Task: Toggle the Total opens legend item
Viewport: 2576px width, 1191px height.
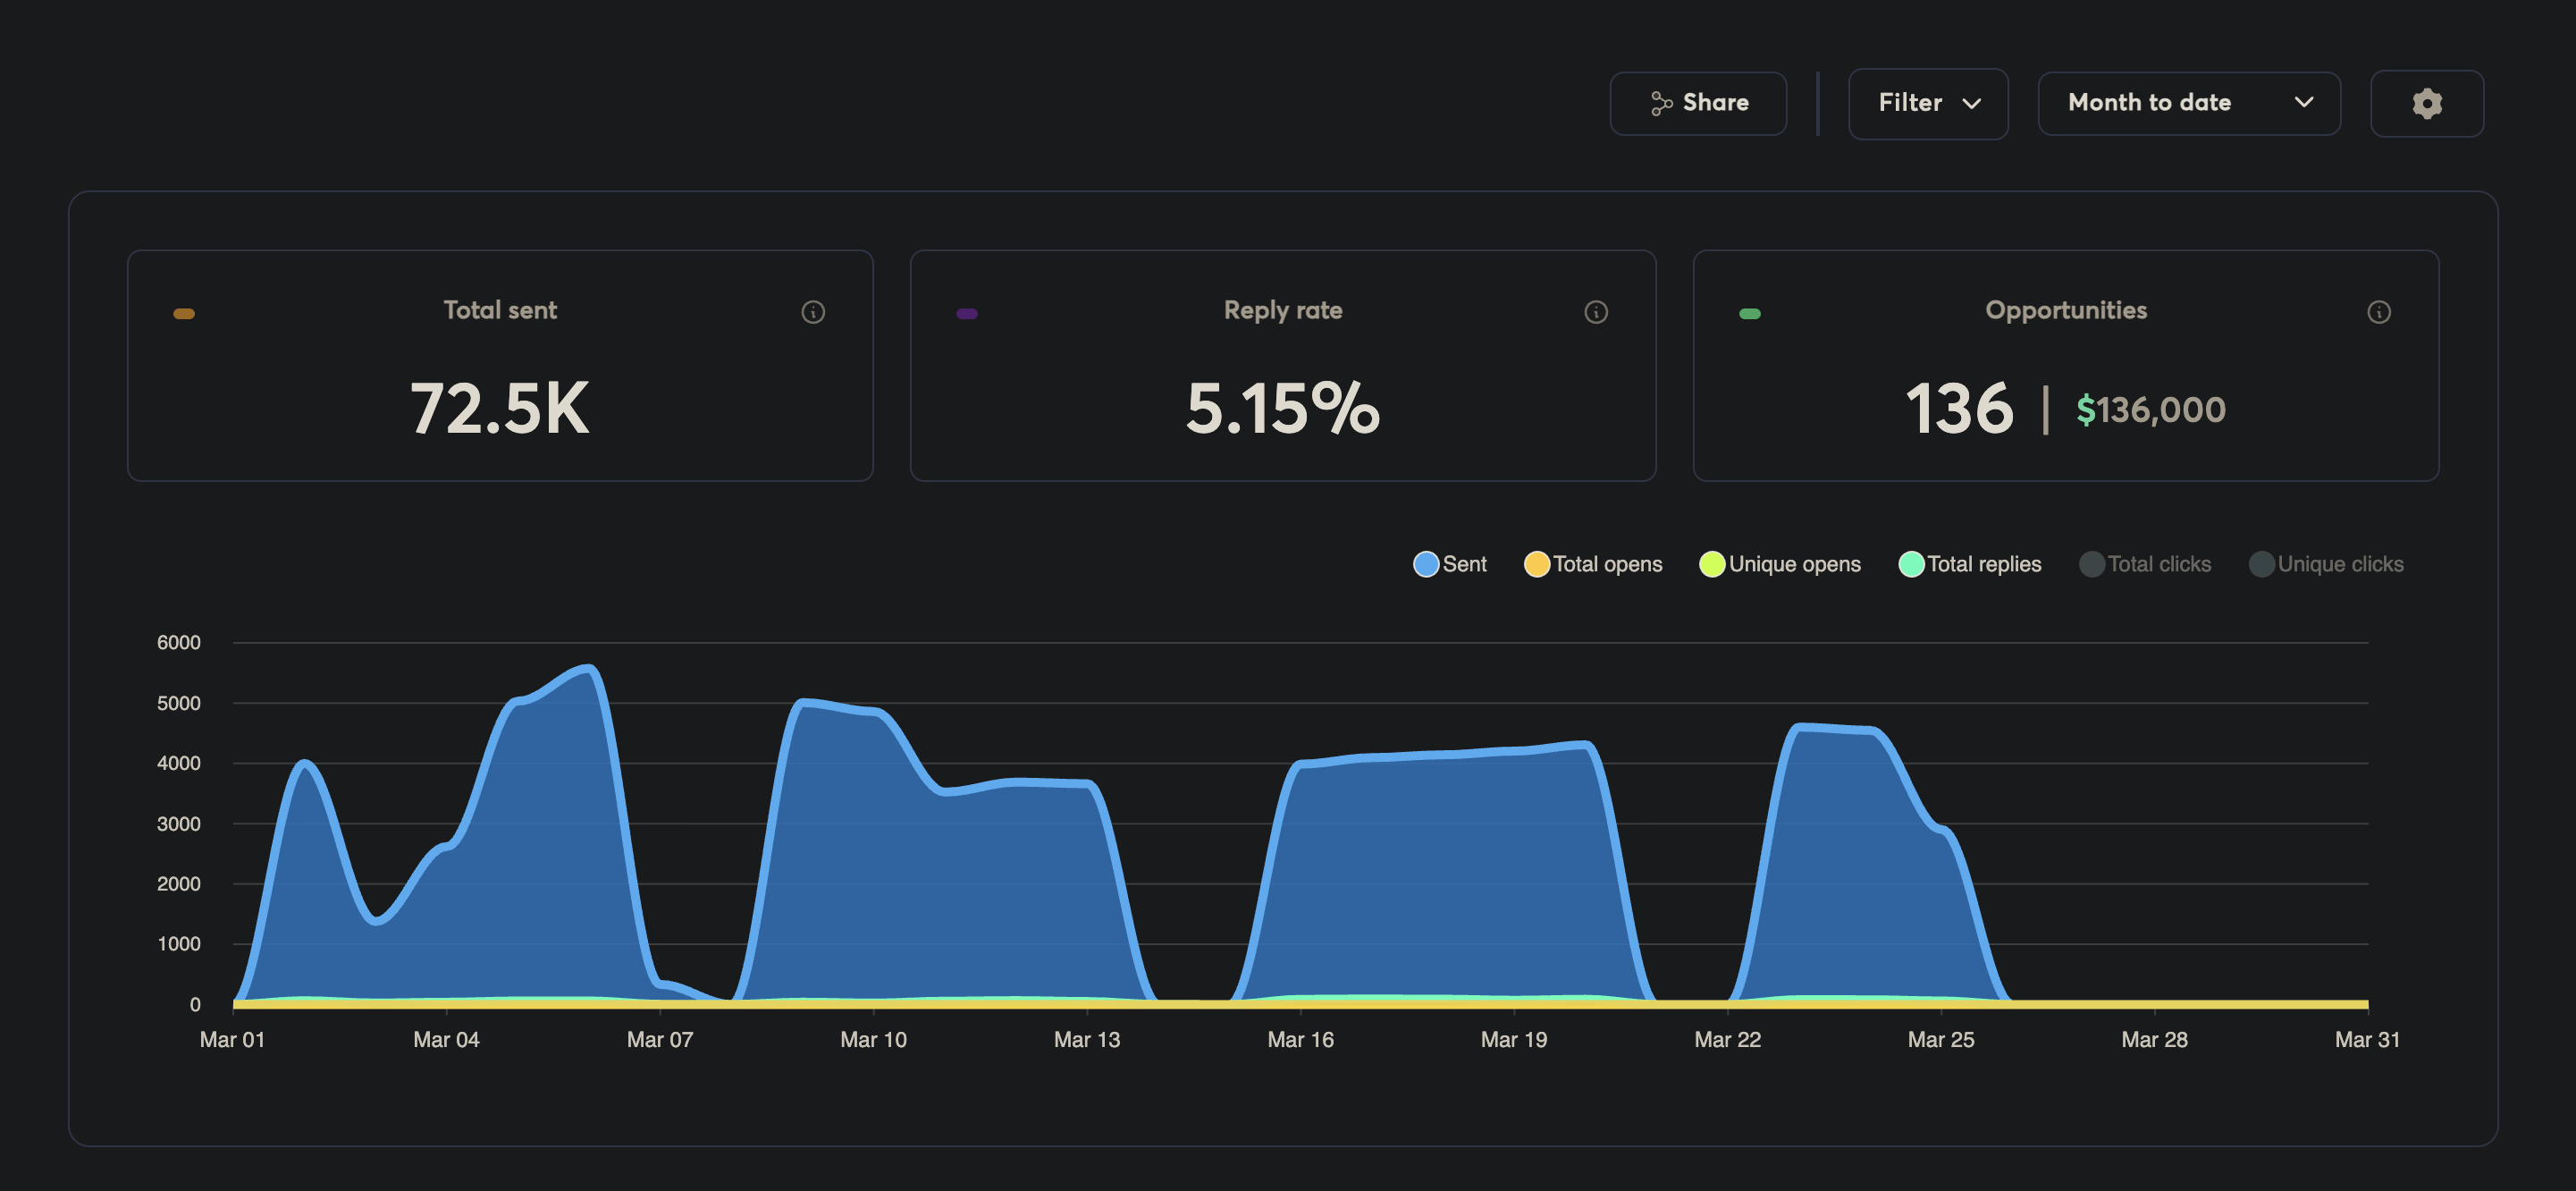Action: (x=1592, y=564)
